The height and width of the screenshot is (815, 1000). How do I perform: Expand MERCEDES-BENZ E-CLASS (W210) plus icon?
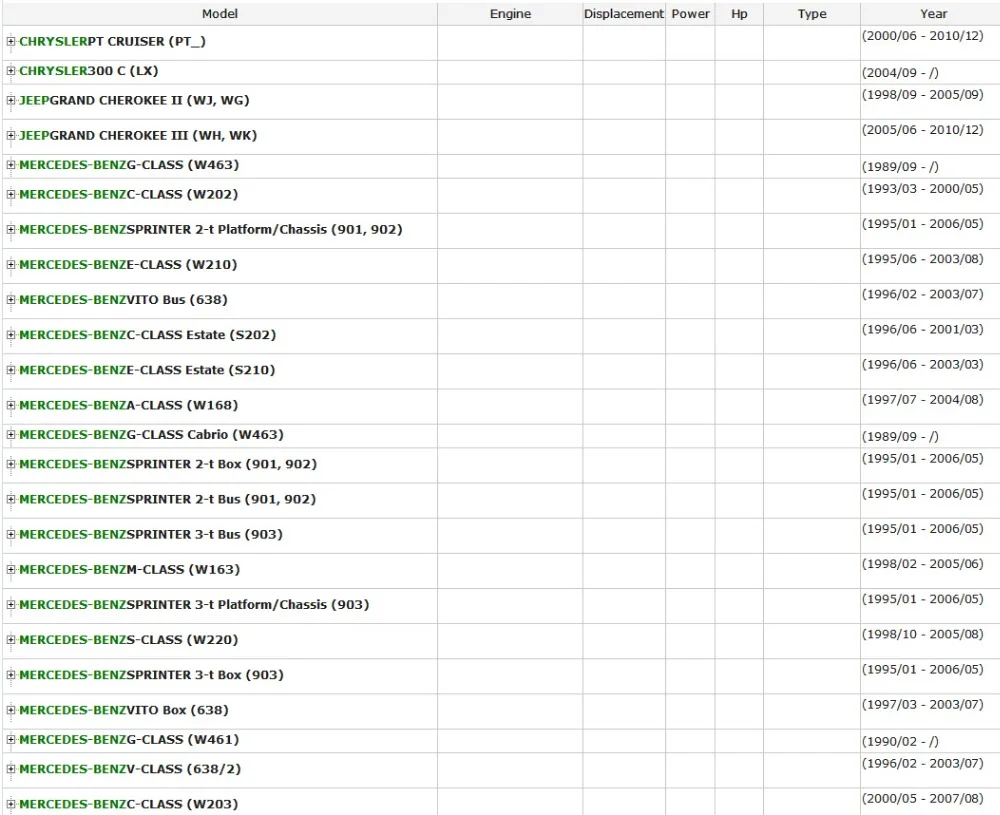click(x=11, y=264)
